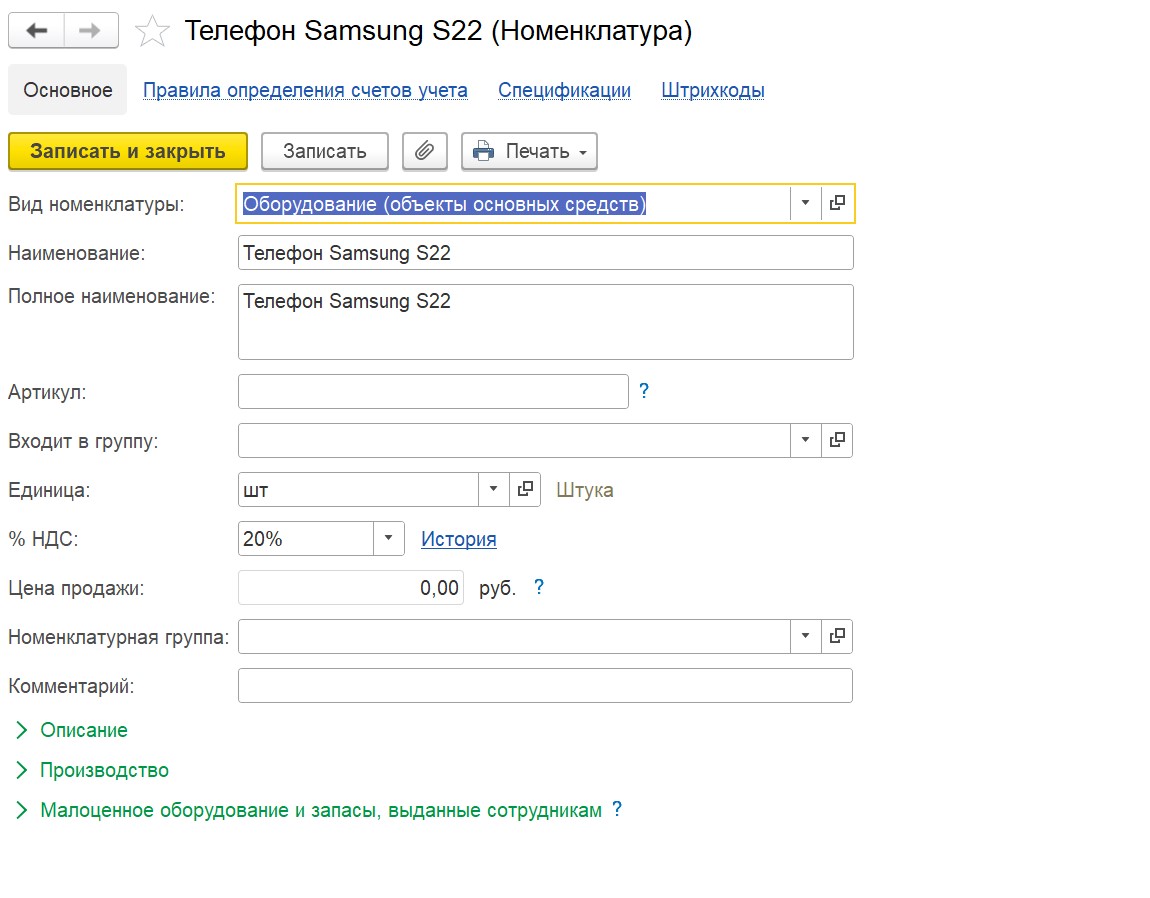The height and width of the screenshot is (898, 1150).
Task: Click the title Телефон Samsung S22 (Номенклатура)
Action: [438, 31]
